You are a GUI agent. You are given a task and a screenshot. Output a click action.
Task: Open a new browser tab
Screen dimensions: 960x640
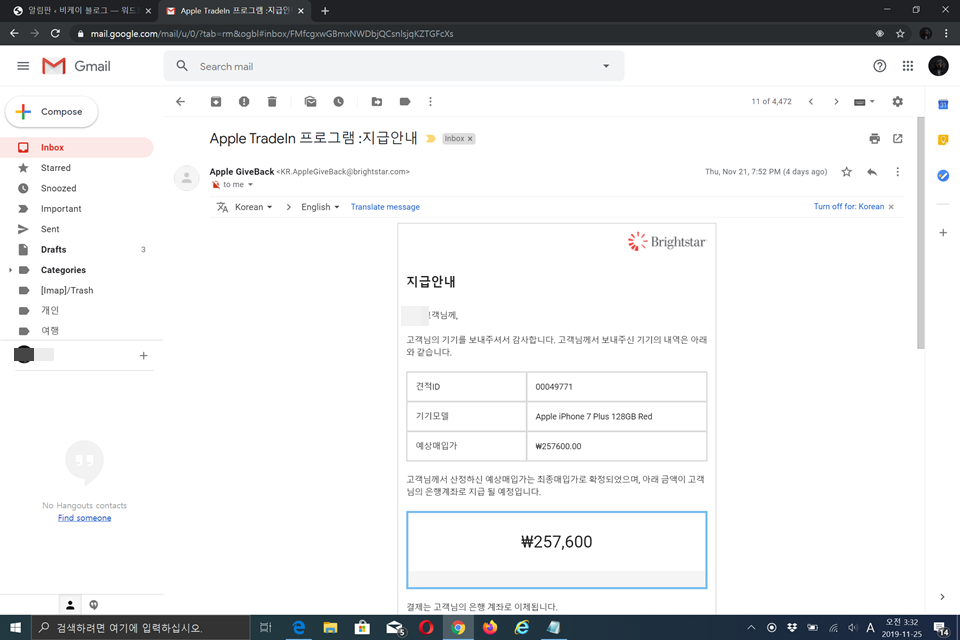[x=325, y=11]
